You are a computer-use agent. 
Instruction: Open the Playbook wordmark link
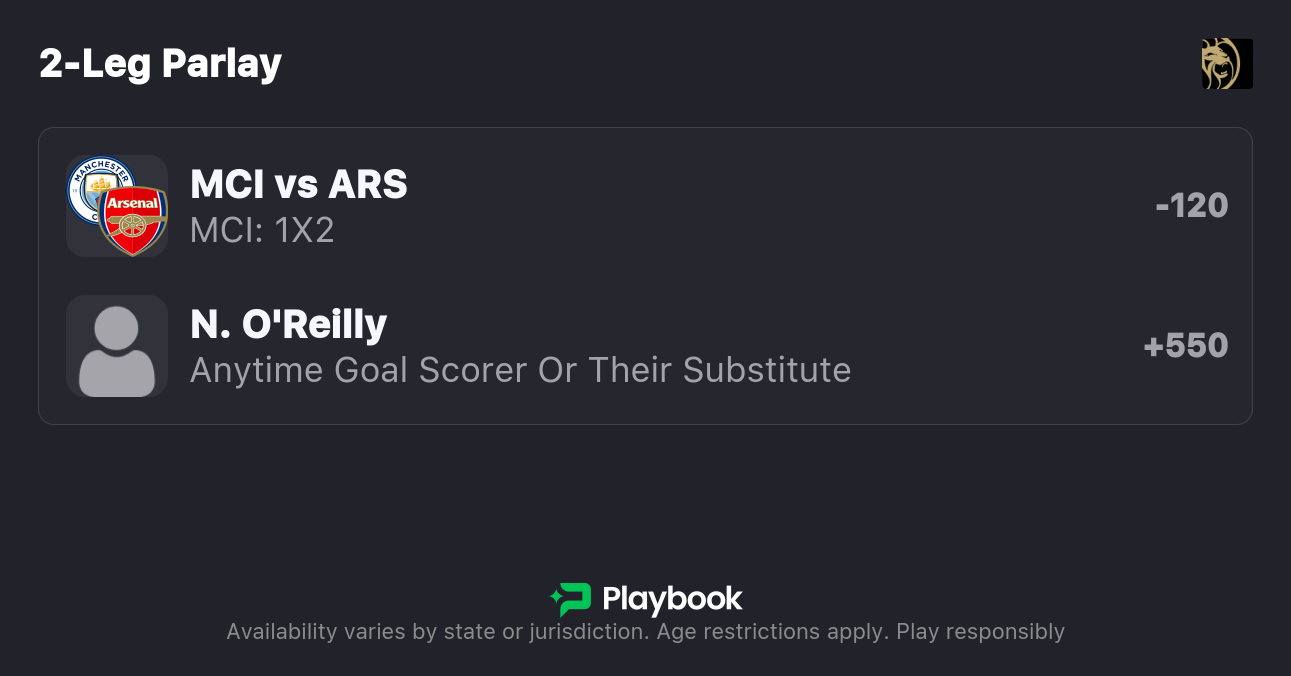(x=672, y=599)
